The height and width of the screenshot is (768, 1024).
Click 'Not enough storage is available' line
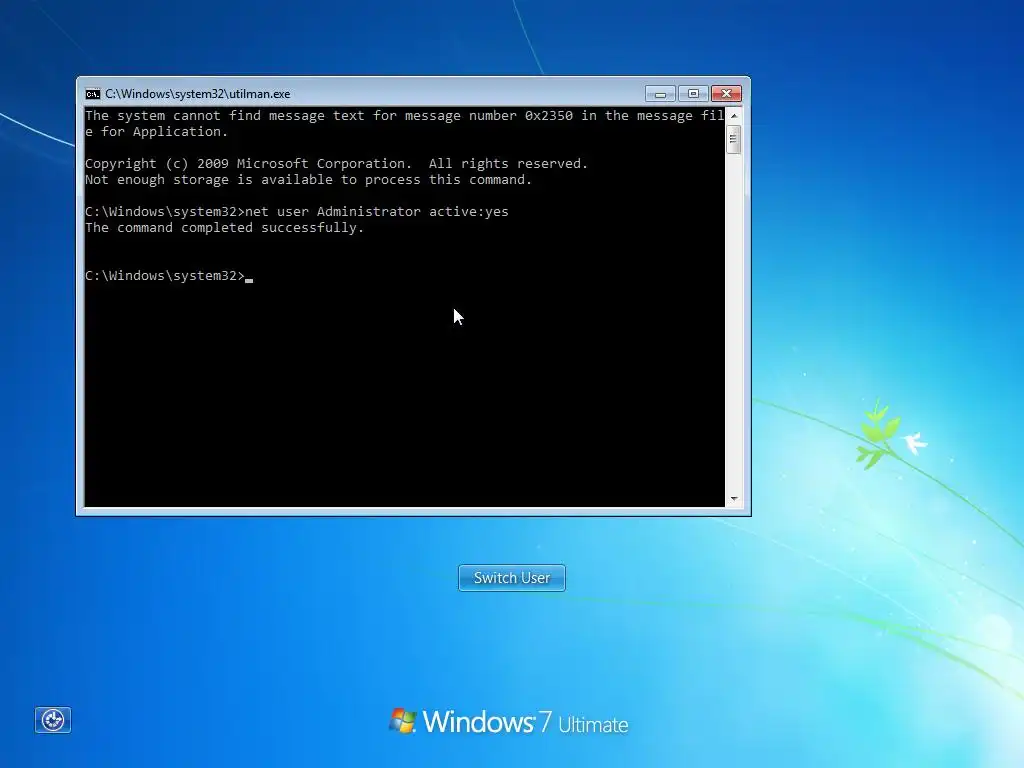308,180
